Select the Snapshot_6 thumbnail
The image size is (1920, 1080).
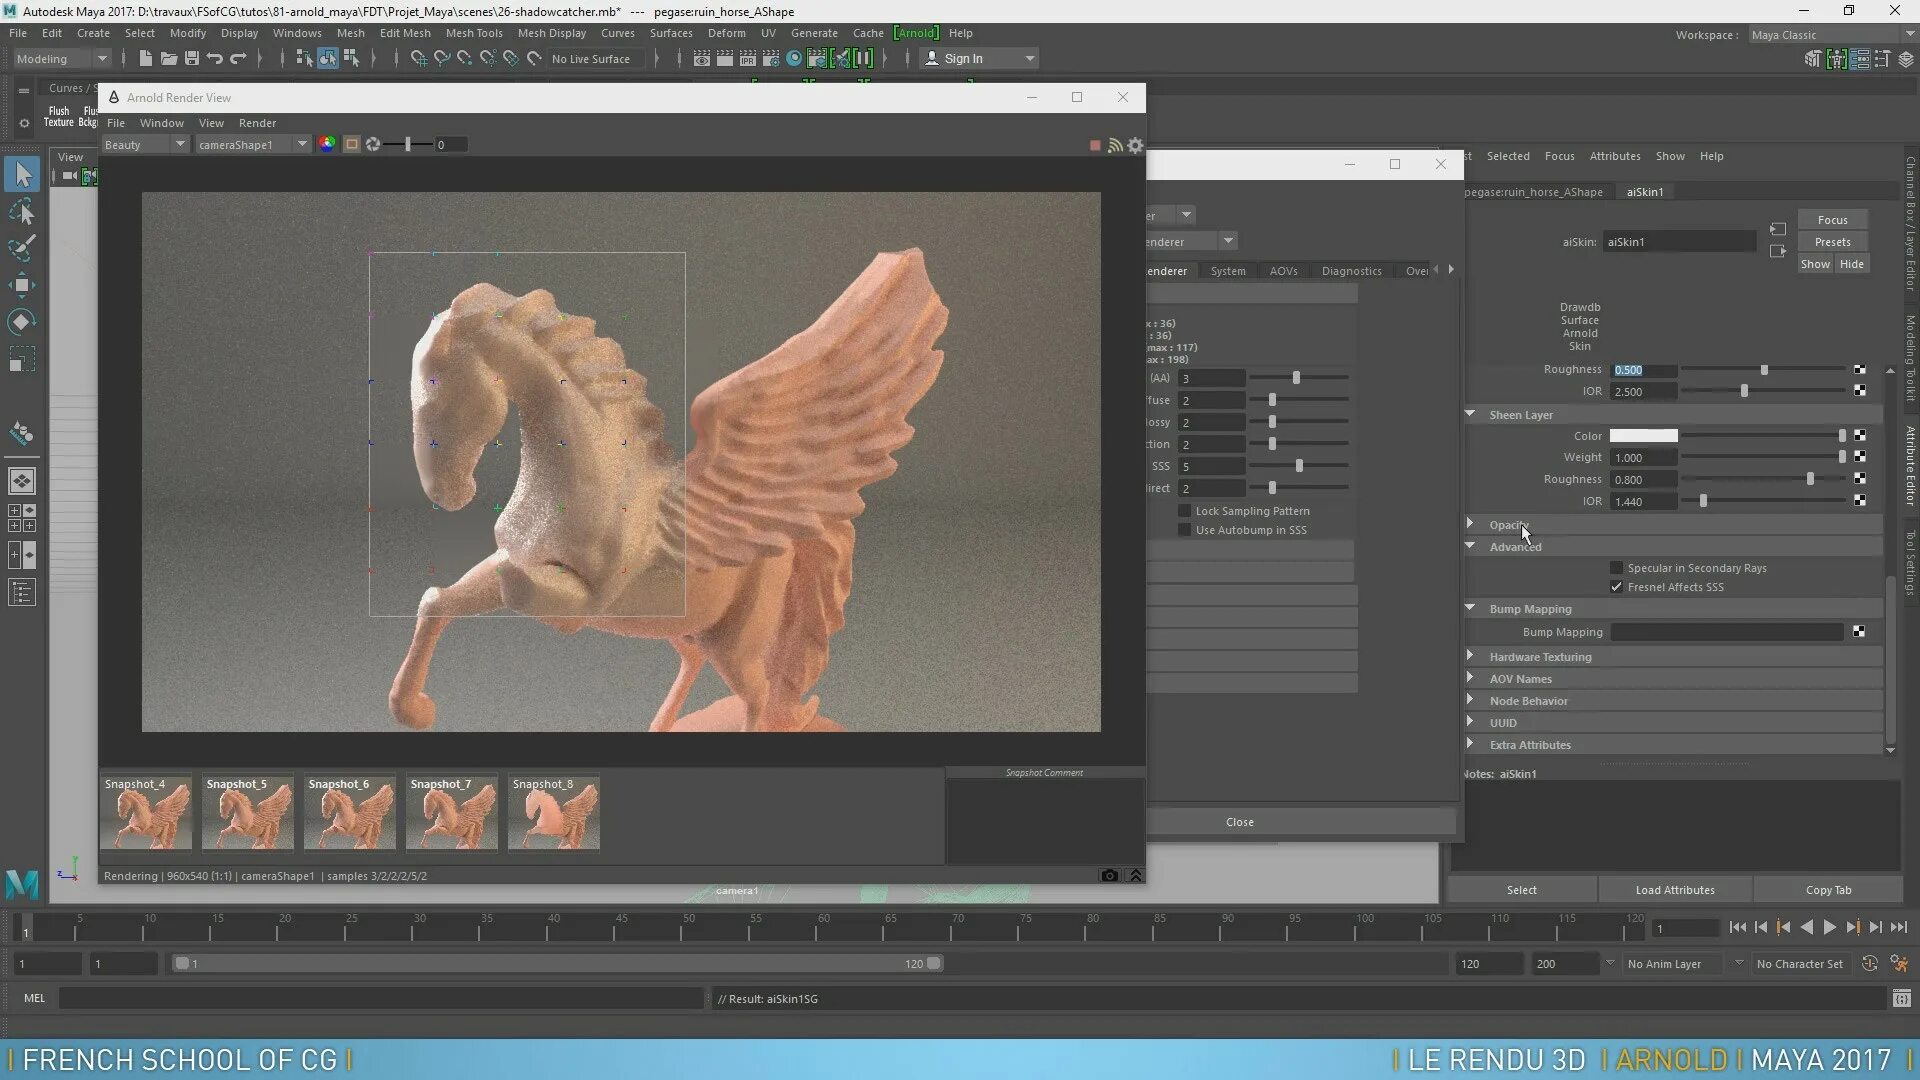pos(349,812)
